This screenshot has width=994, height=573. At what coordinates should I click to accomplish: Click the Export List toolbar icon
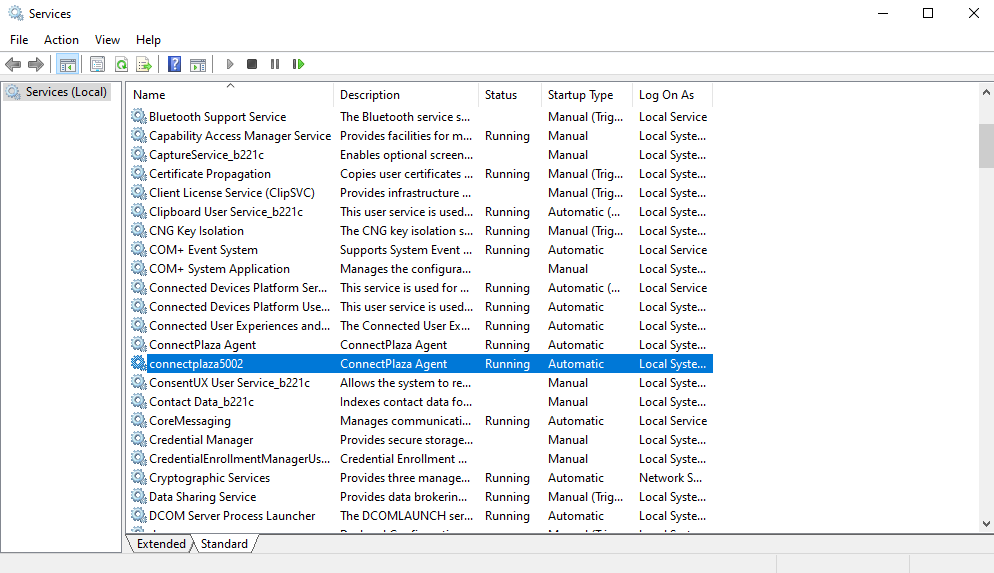(x=144, y=64)
